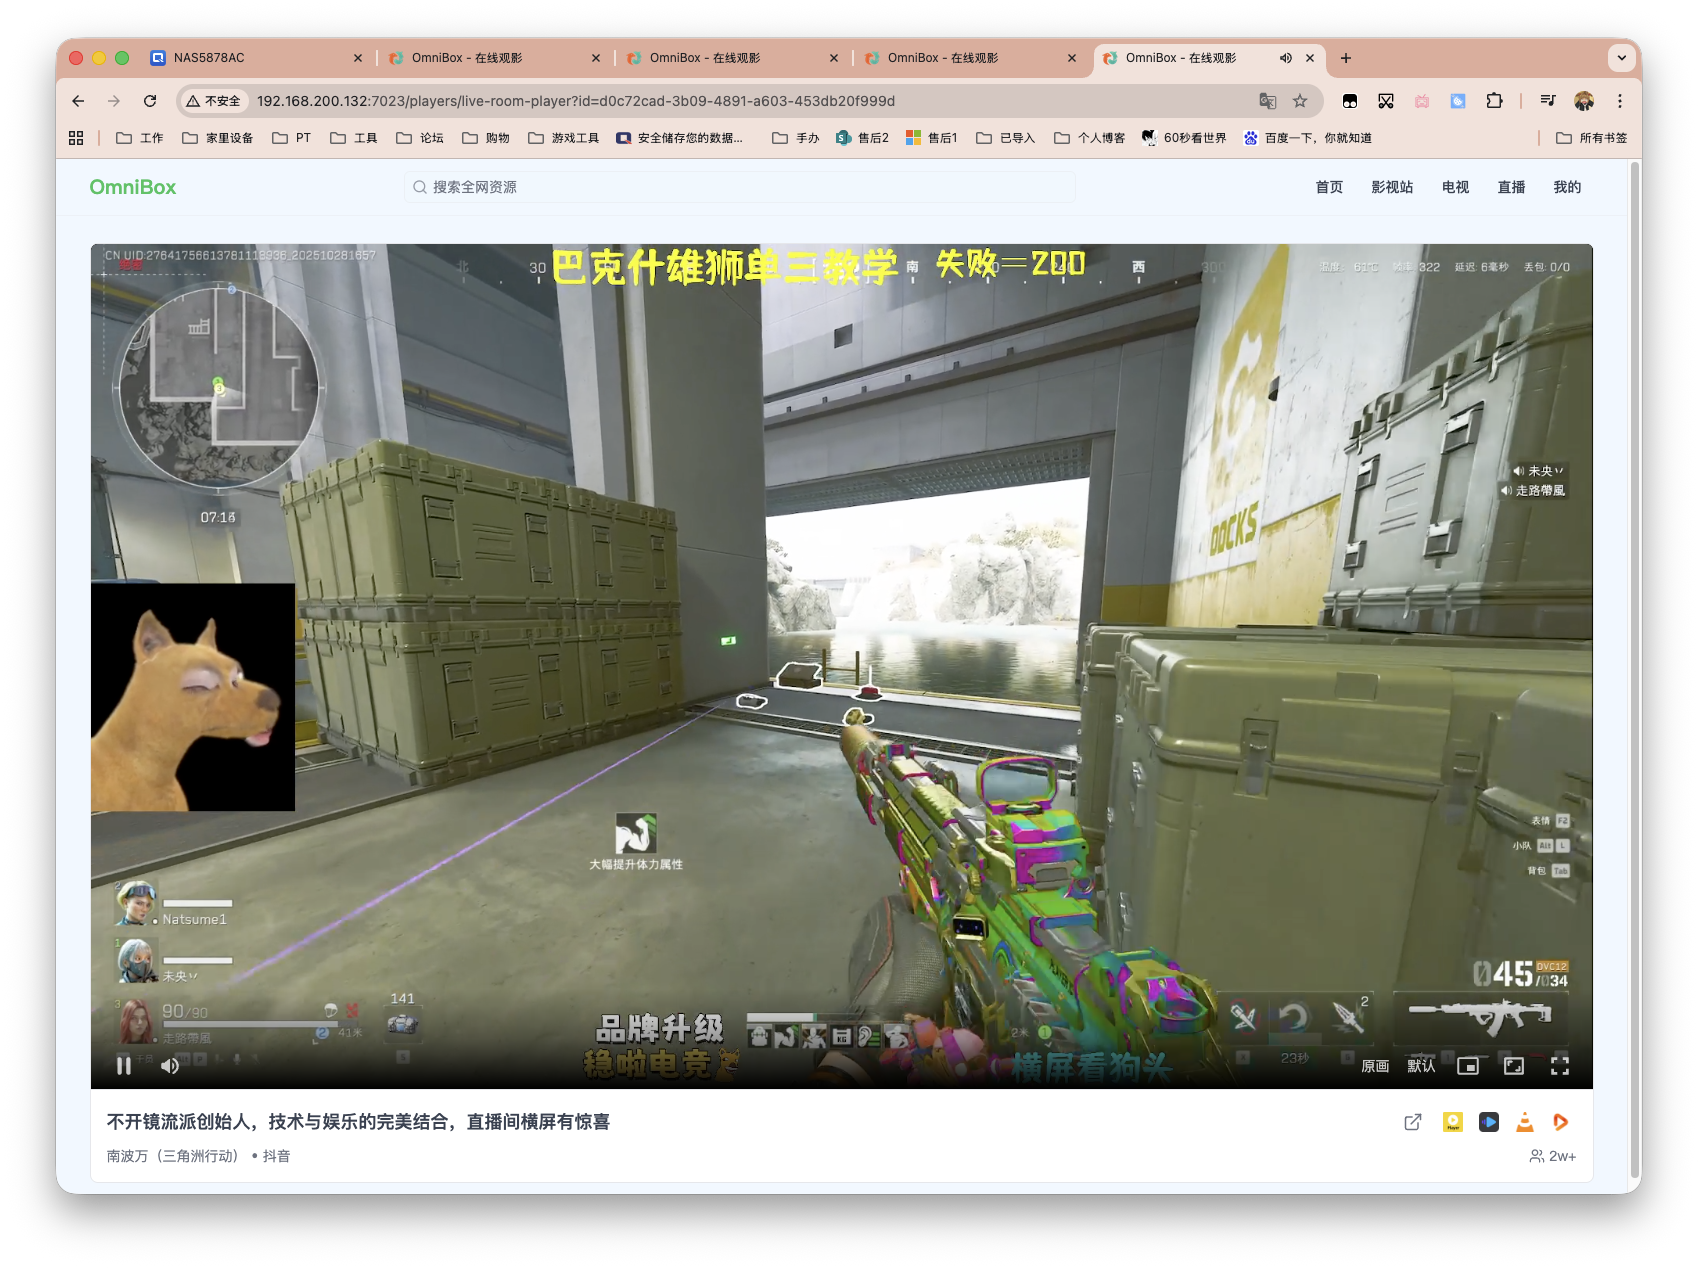
Task: Click the orange play-arrow player icon
Action: pos(1560,1122)
